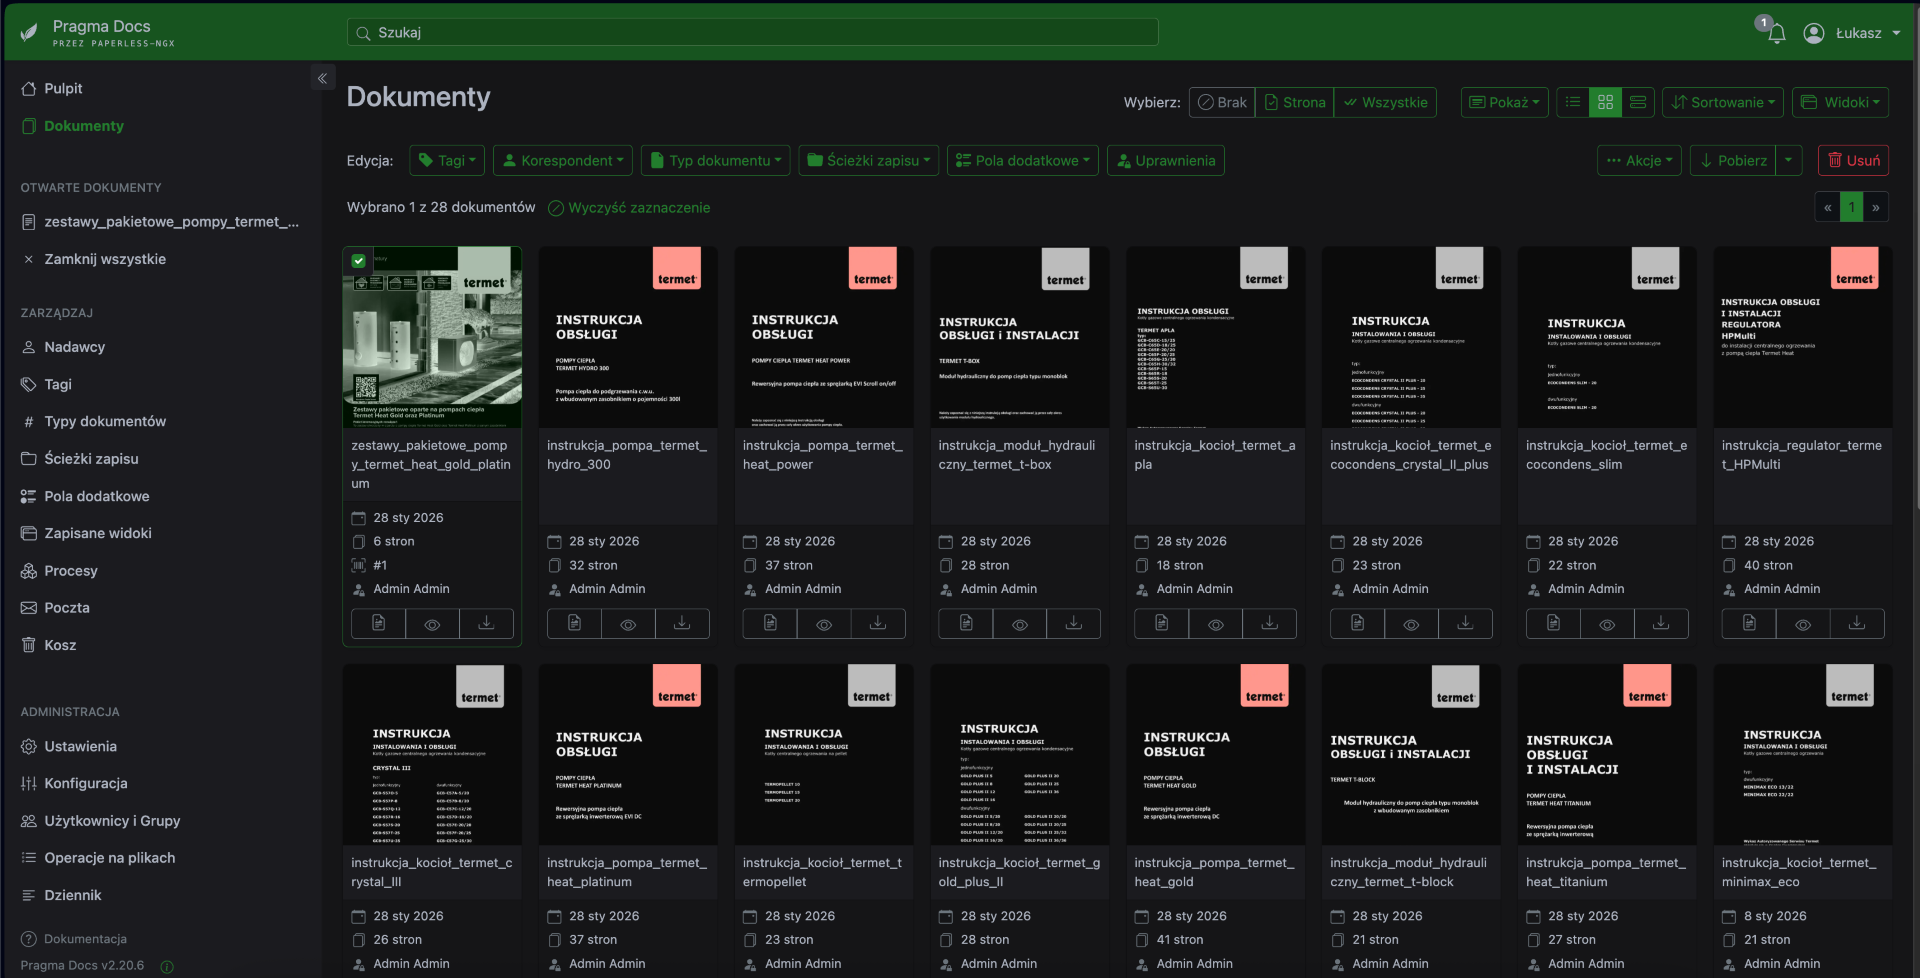
Task: Switch to the small cards grid view icon
Action: pos(1605,102)
